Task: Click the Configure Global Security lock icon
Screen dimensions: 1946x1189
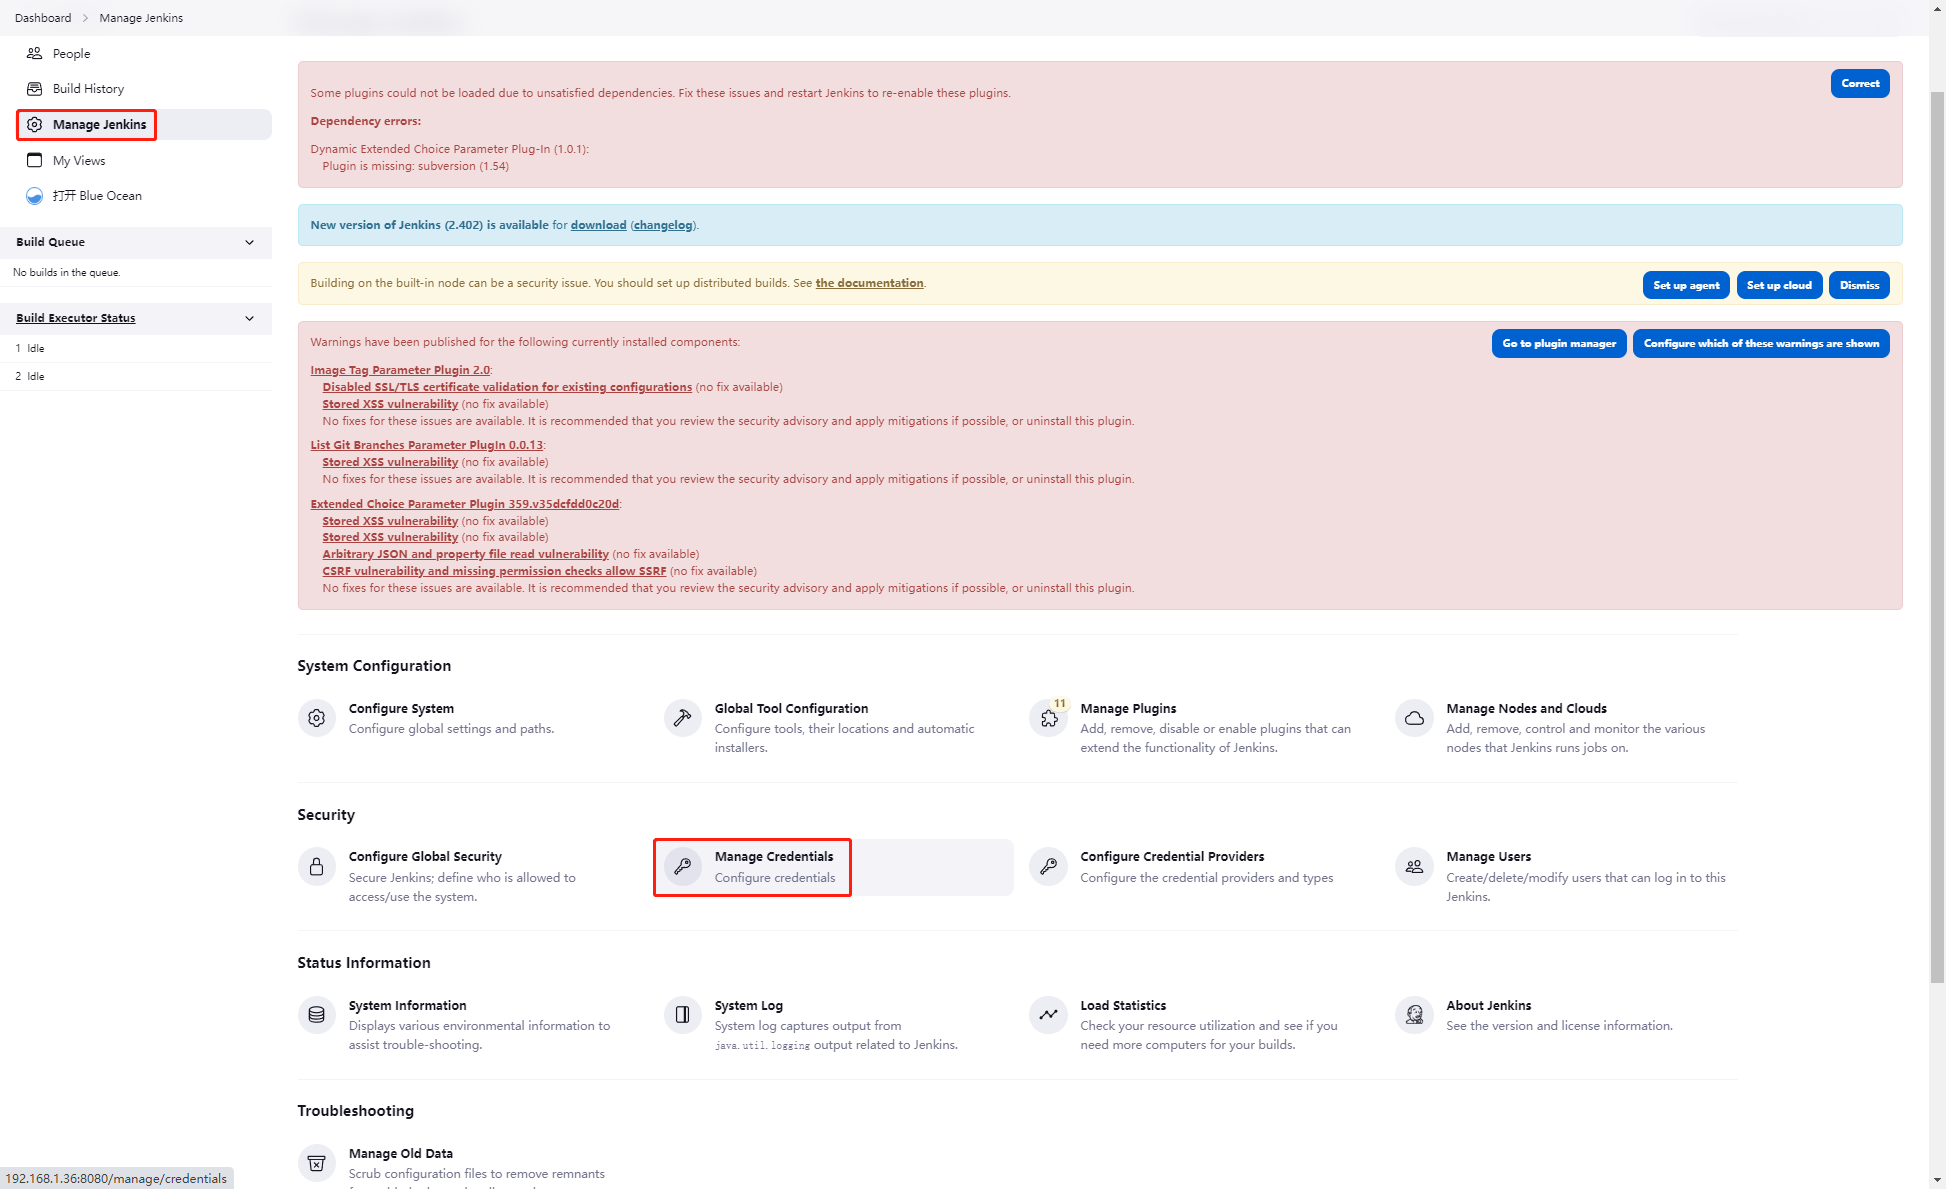Action: pyautogui.click(x=316, y=867)
